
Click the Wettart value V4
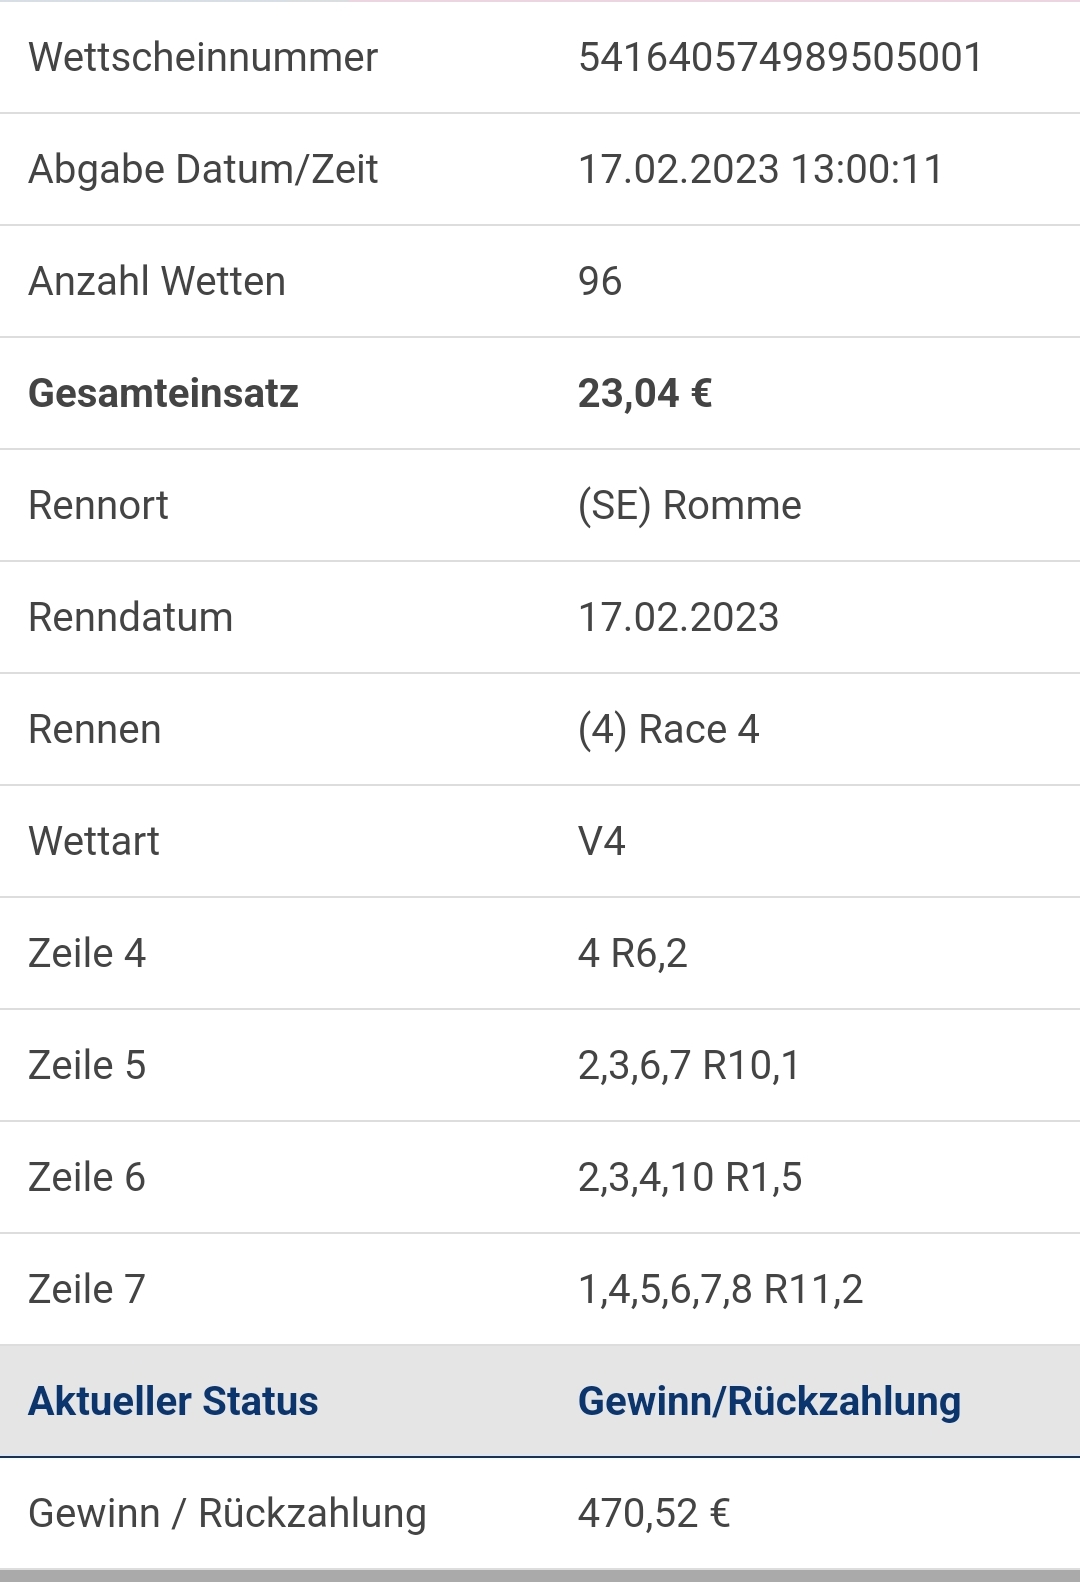[x=602, y=841]
